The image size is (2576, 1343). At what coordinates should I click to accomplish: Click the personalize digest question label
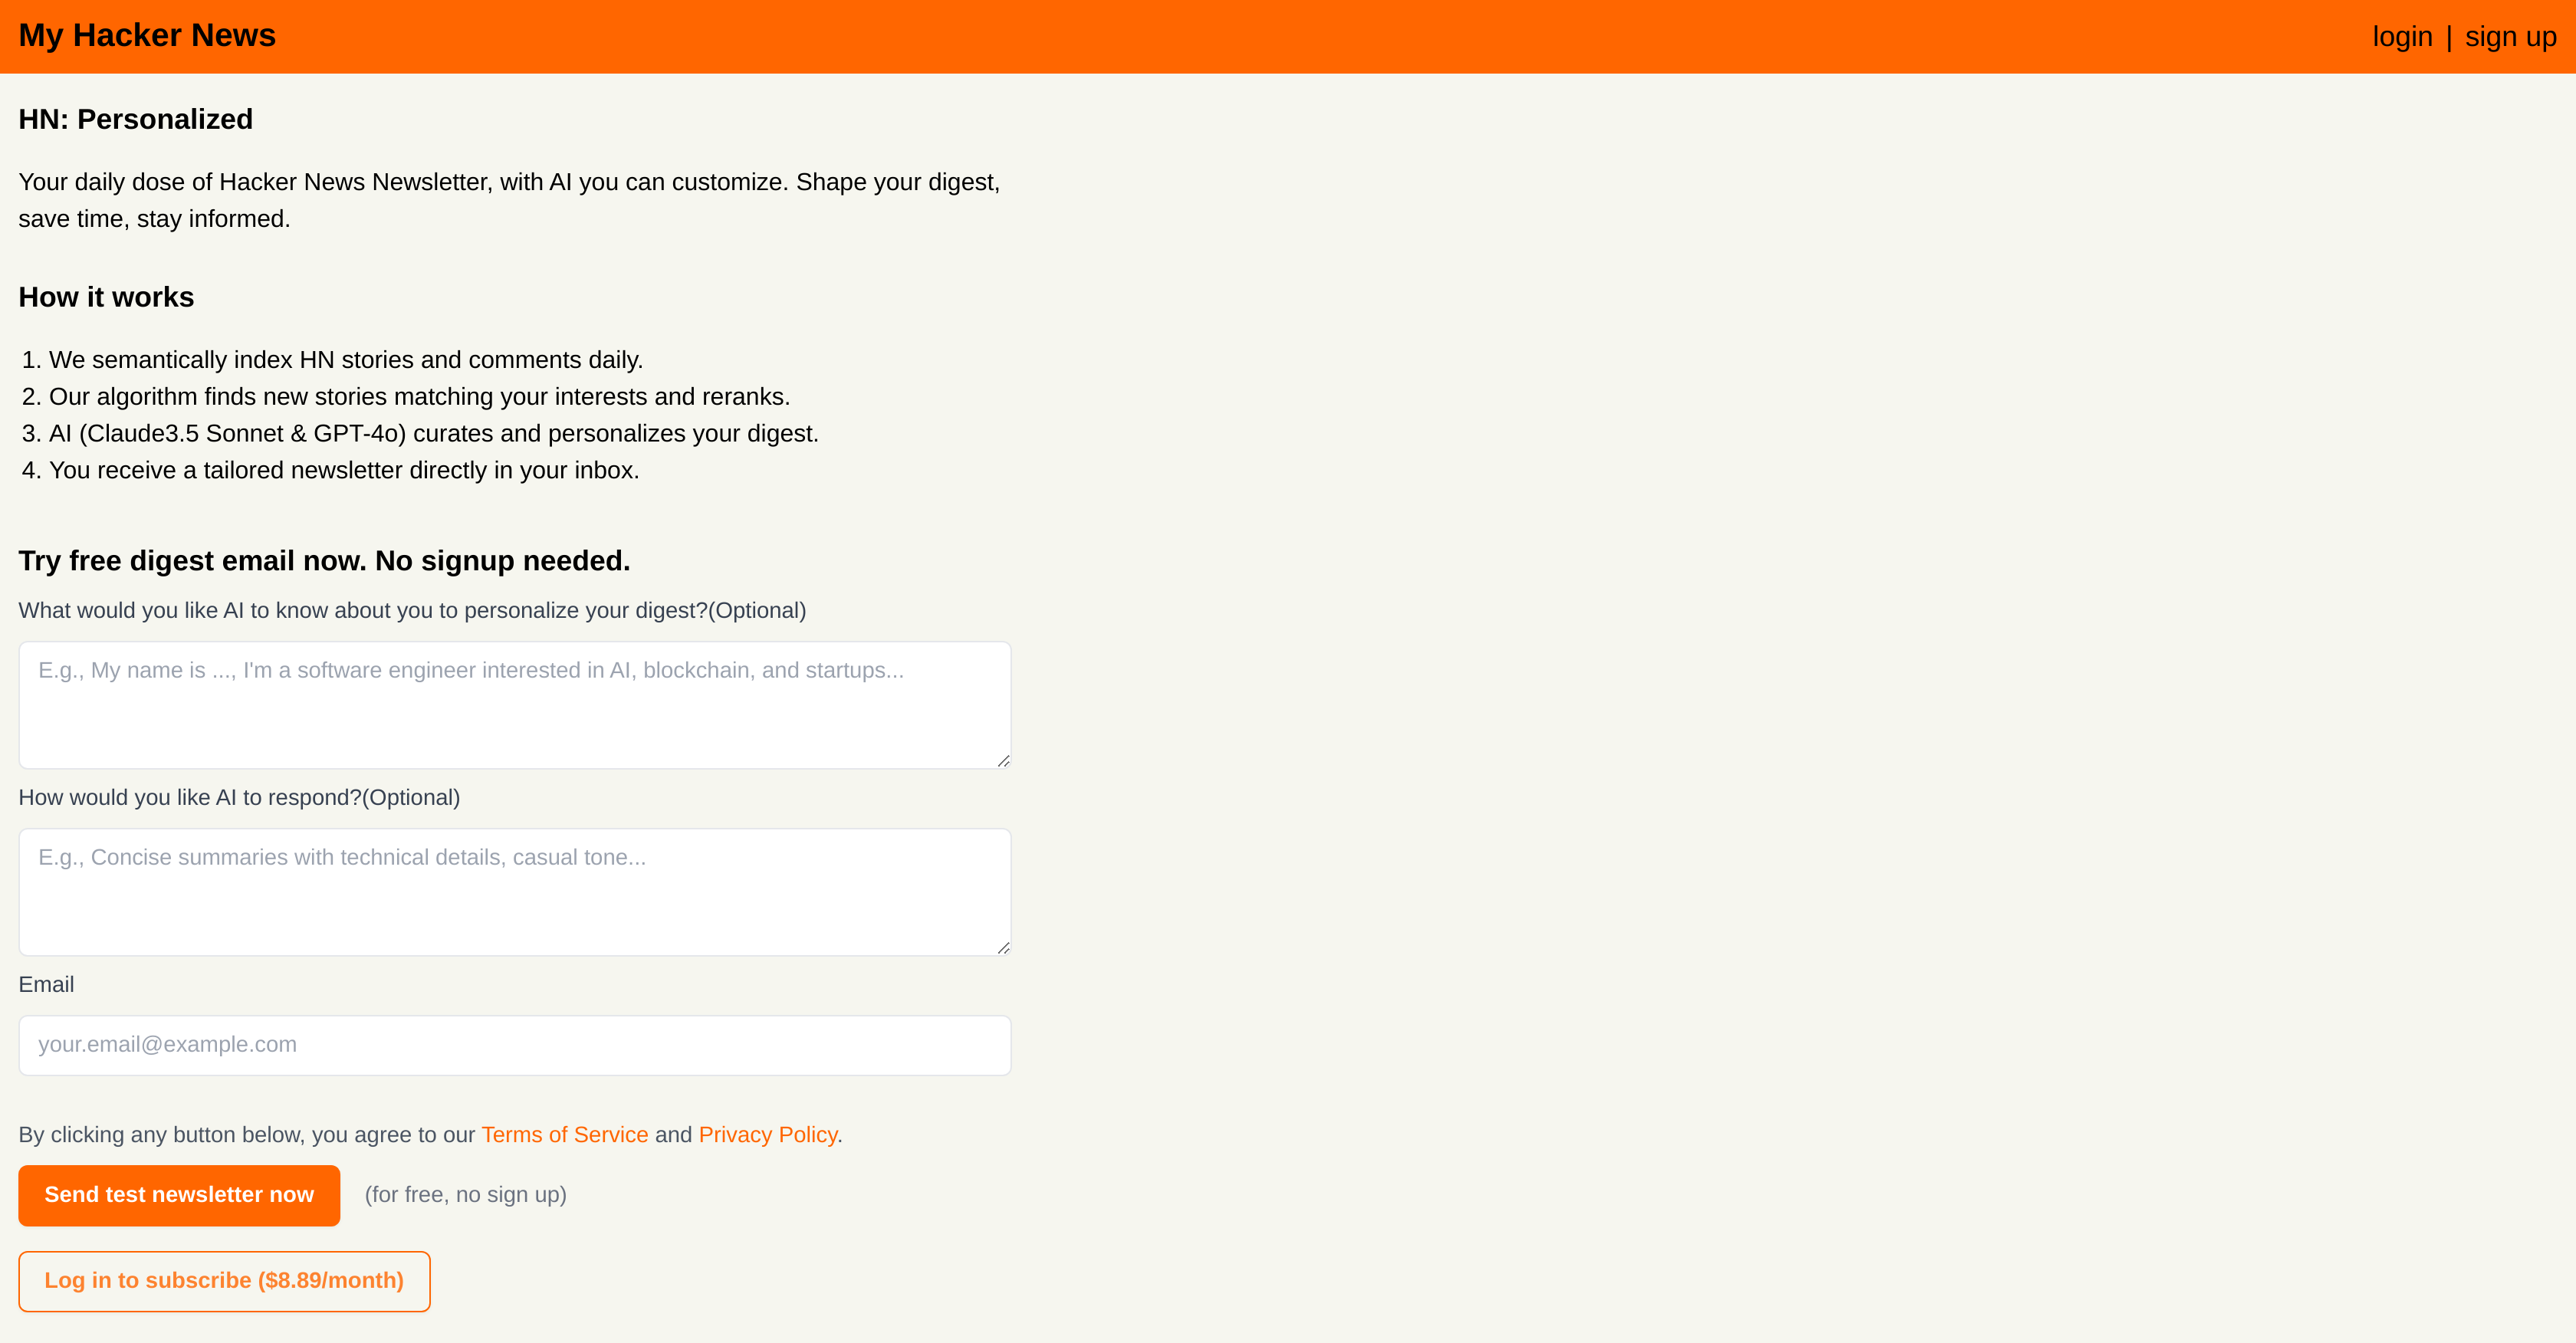412,610
